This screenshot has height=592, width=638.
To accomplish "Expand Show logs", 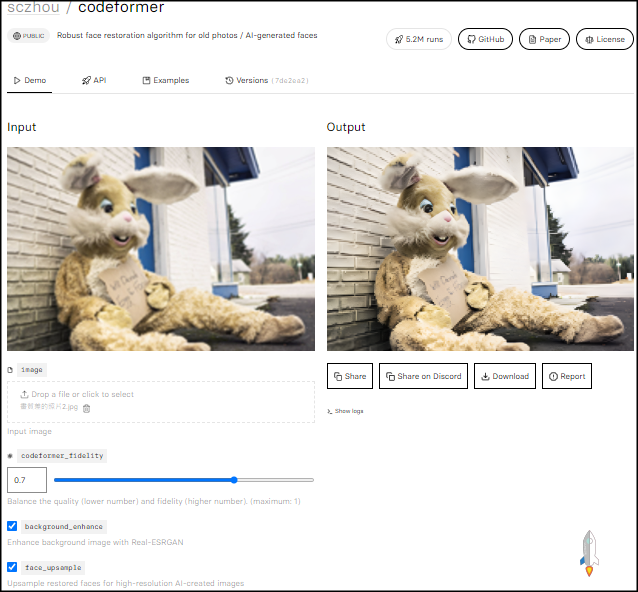I will click(x=345, y=411).
